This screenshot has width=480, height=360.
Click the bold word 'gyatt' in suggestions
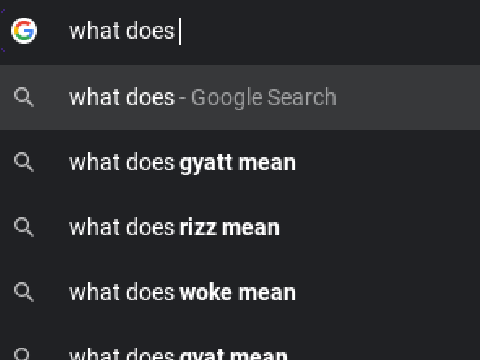click(206, 164)
